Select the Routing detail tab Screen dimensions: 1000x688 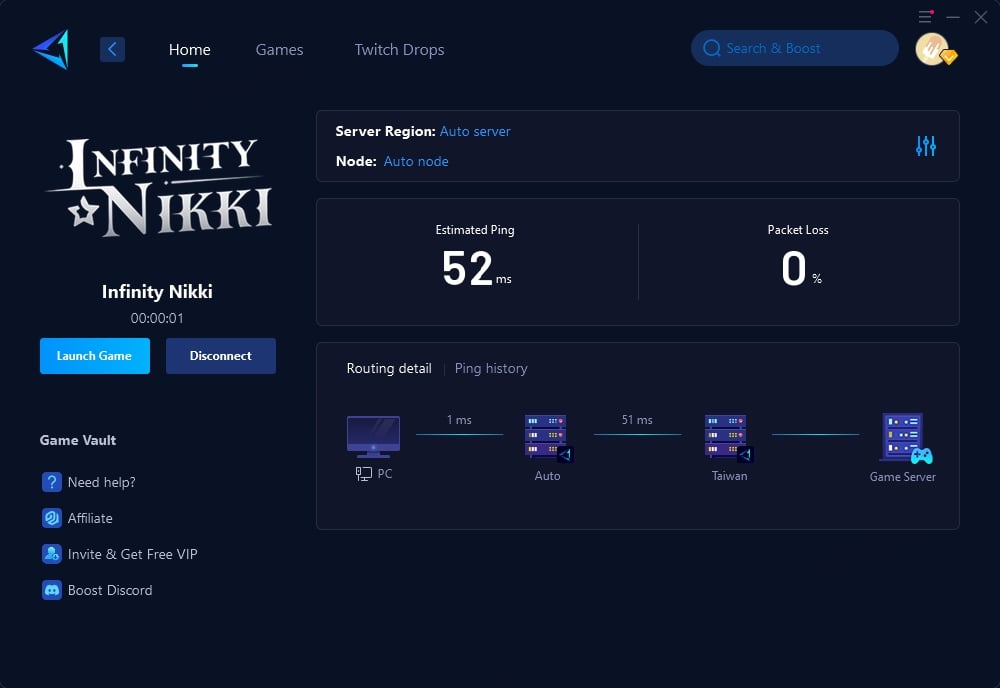click(389, 369)
